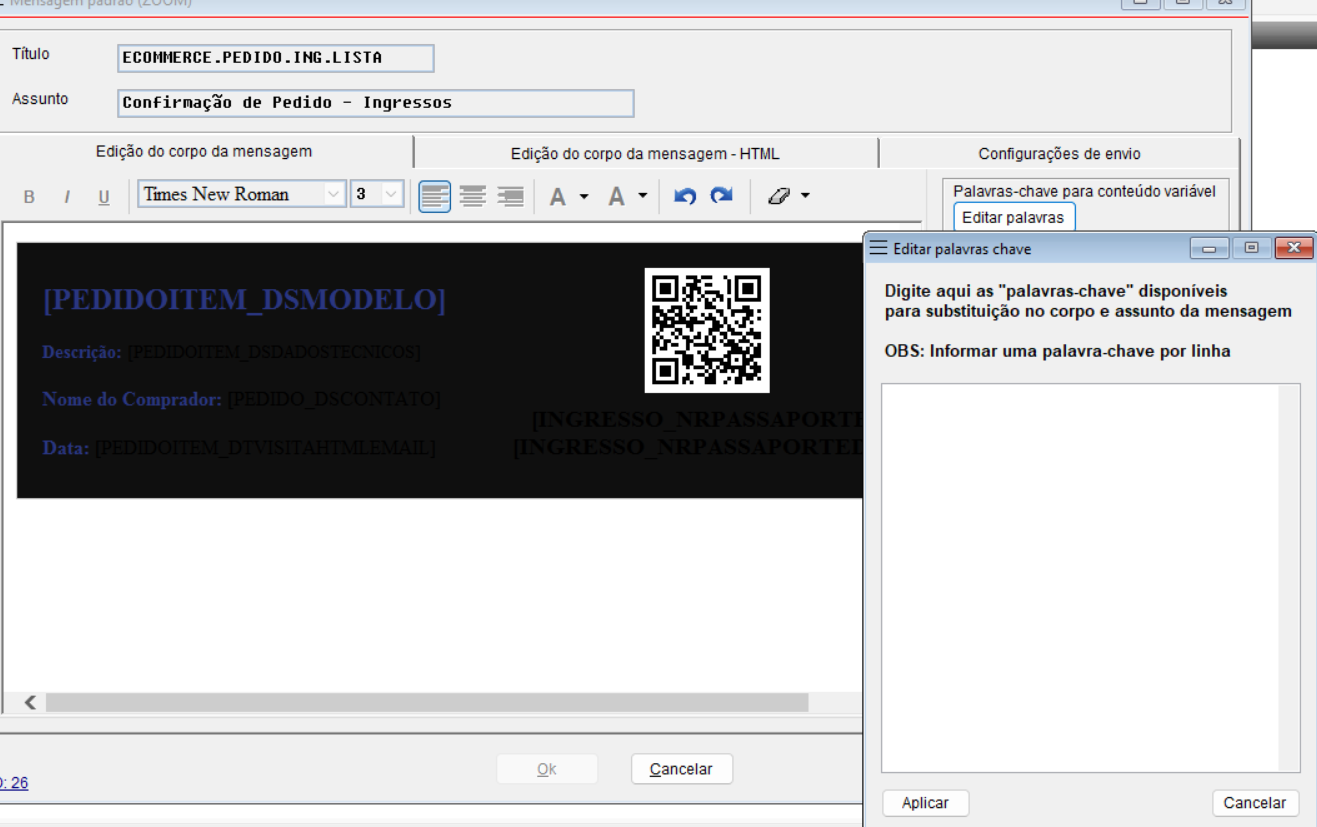Click the undo arrow icon
This screenshot has width=1317, height=827.
(684, 196)
